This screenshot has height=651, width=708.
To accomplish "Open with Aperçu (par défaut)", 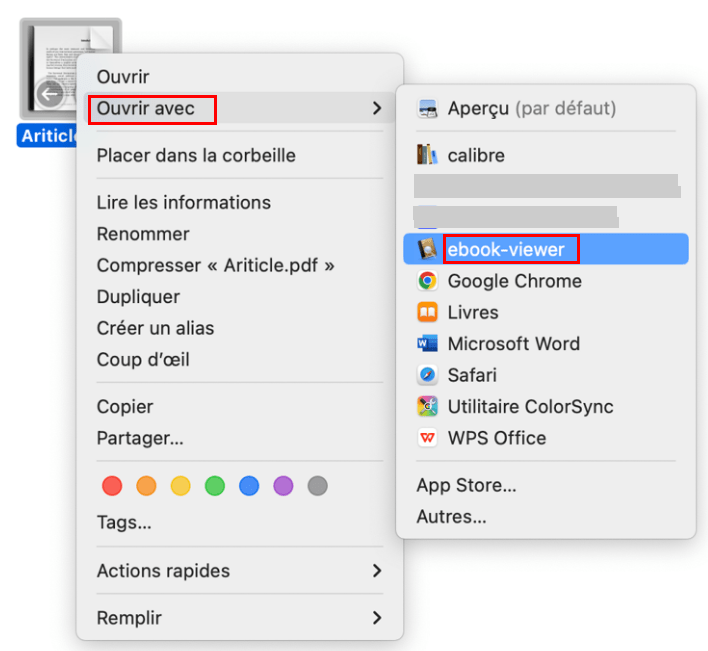I will point(546,108).
